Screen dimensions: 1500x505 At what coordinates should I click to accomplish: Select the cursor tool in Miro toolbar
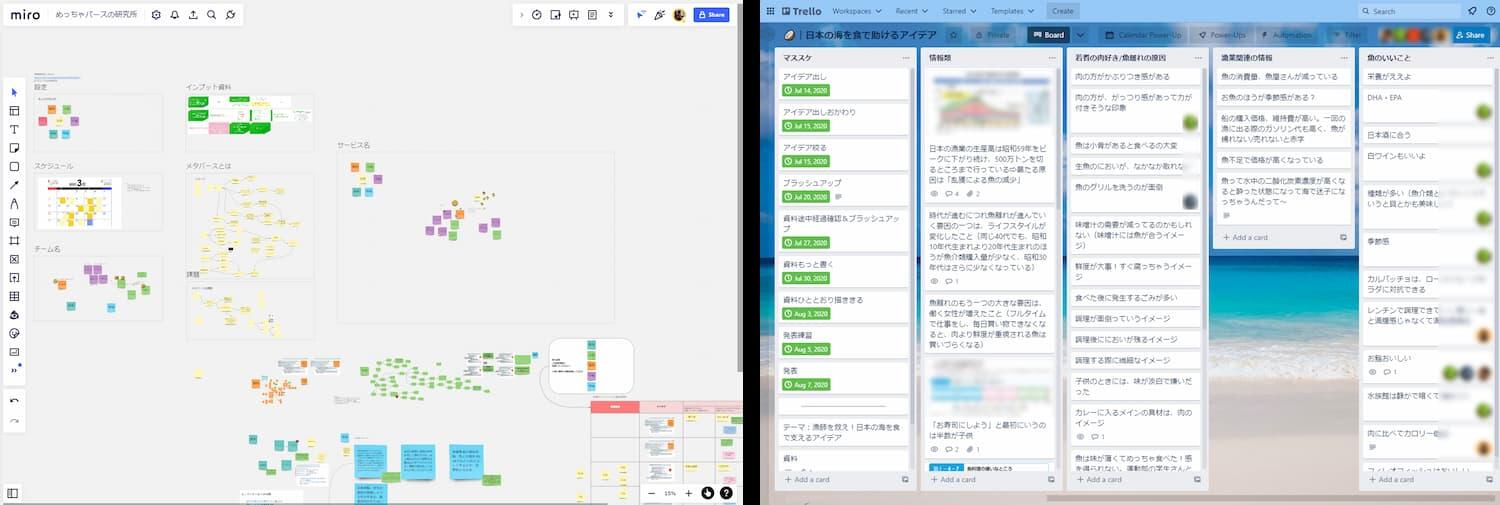14,92
